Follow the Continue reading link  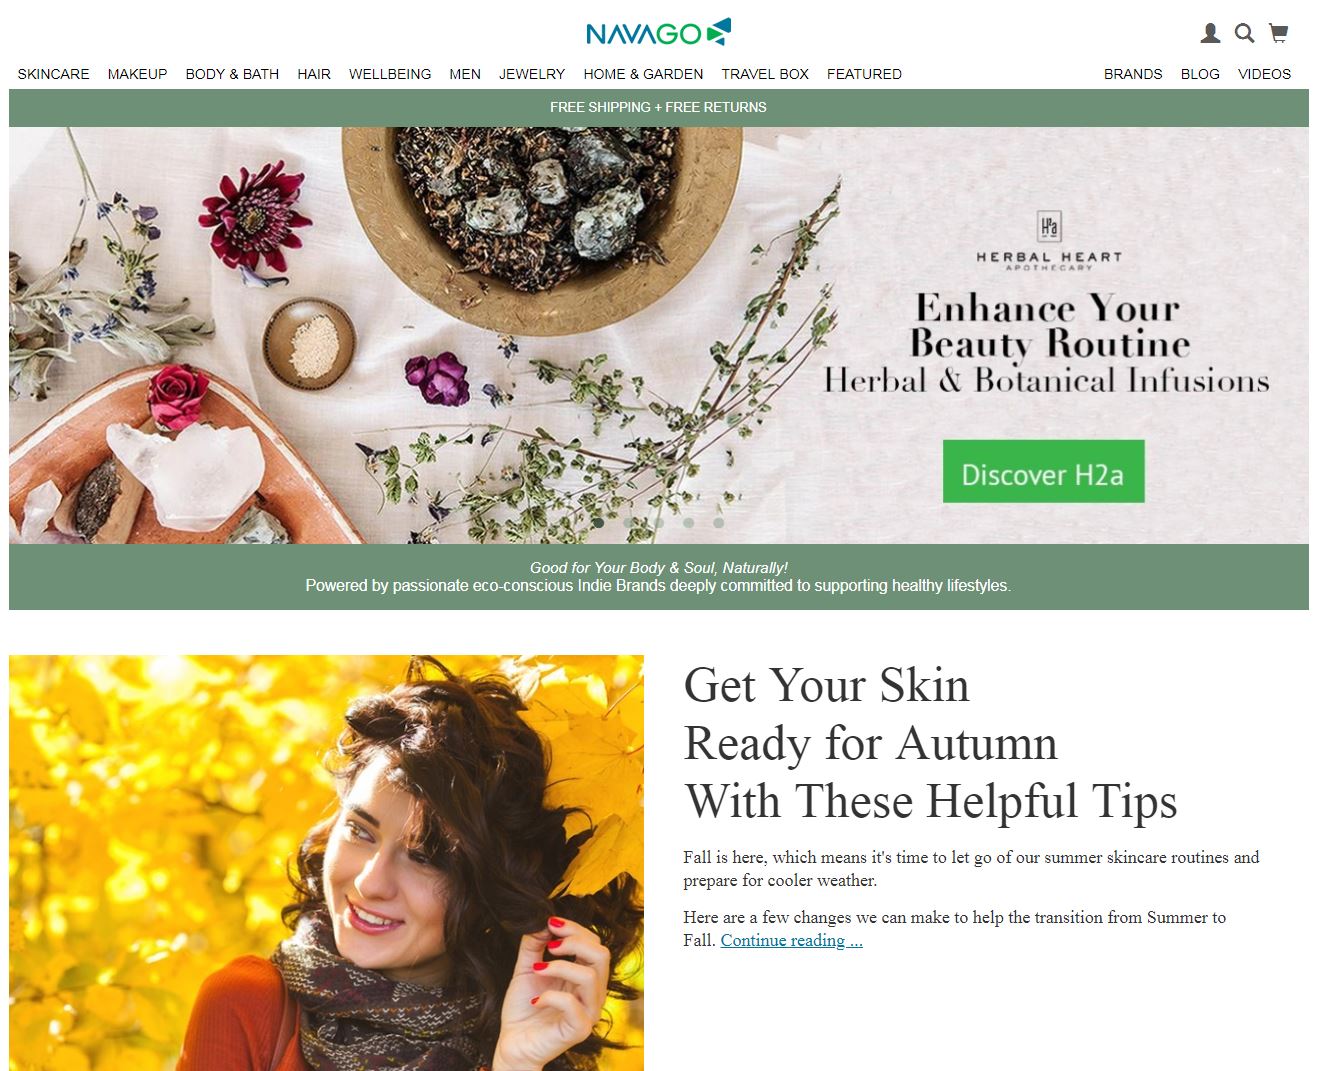(x=791, y=940)
